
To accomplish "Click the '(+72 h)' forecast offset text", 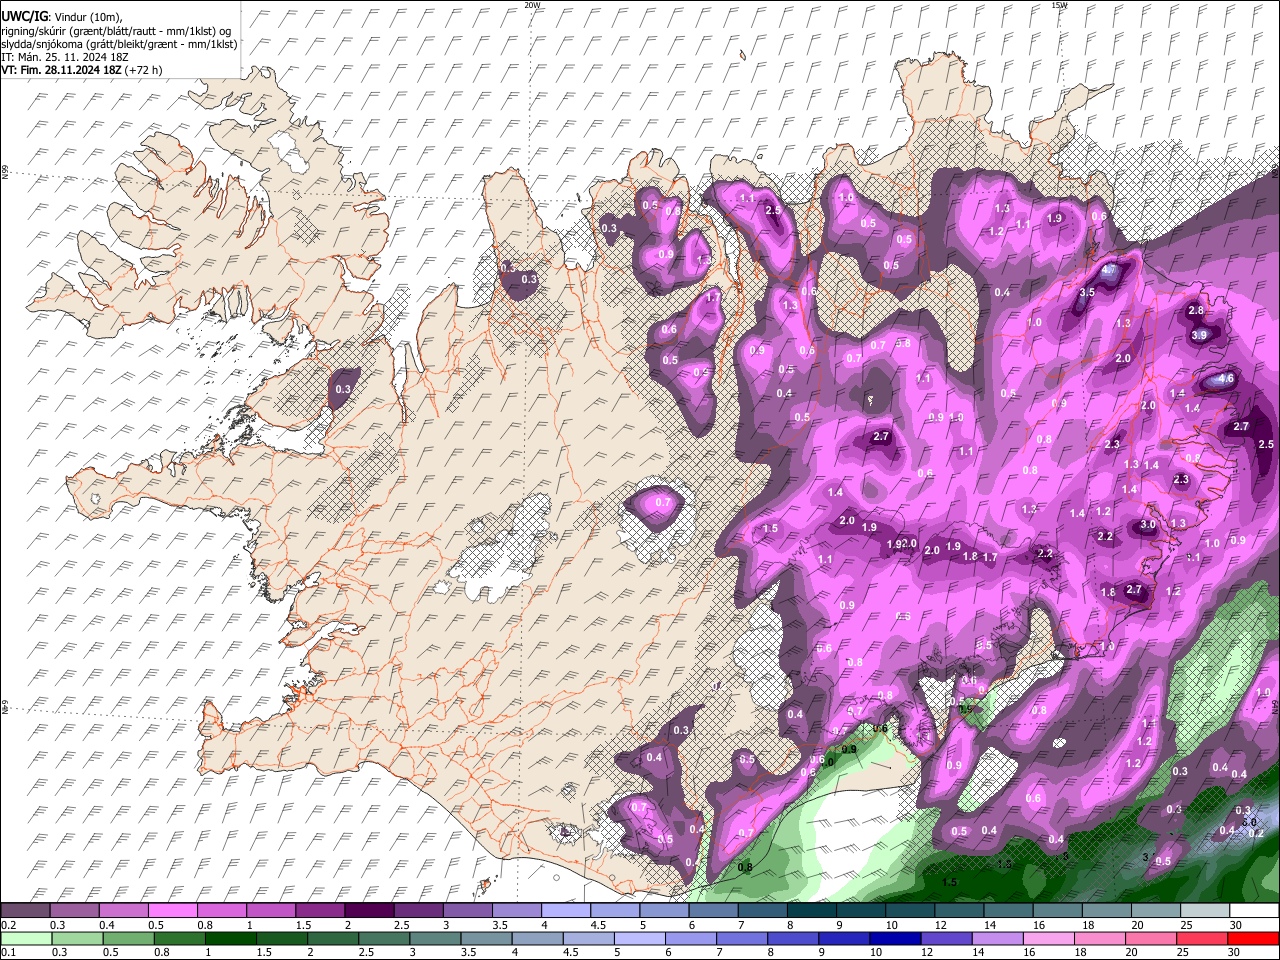I will pos(144,70).
